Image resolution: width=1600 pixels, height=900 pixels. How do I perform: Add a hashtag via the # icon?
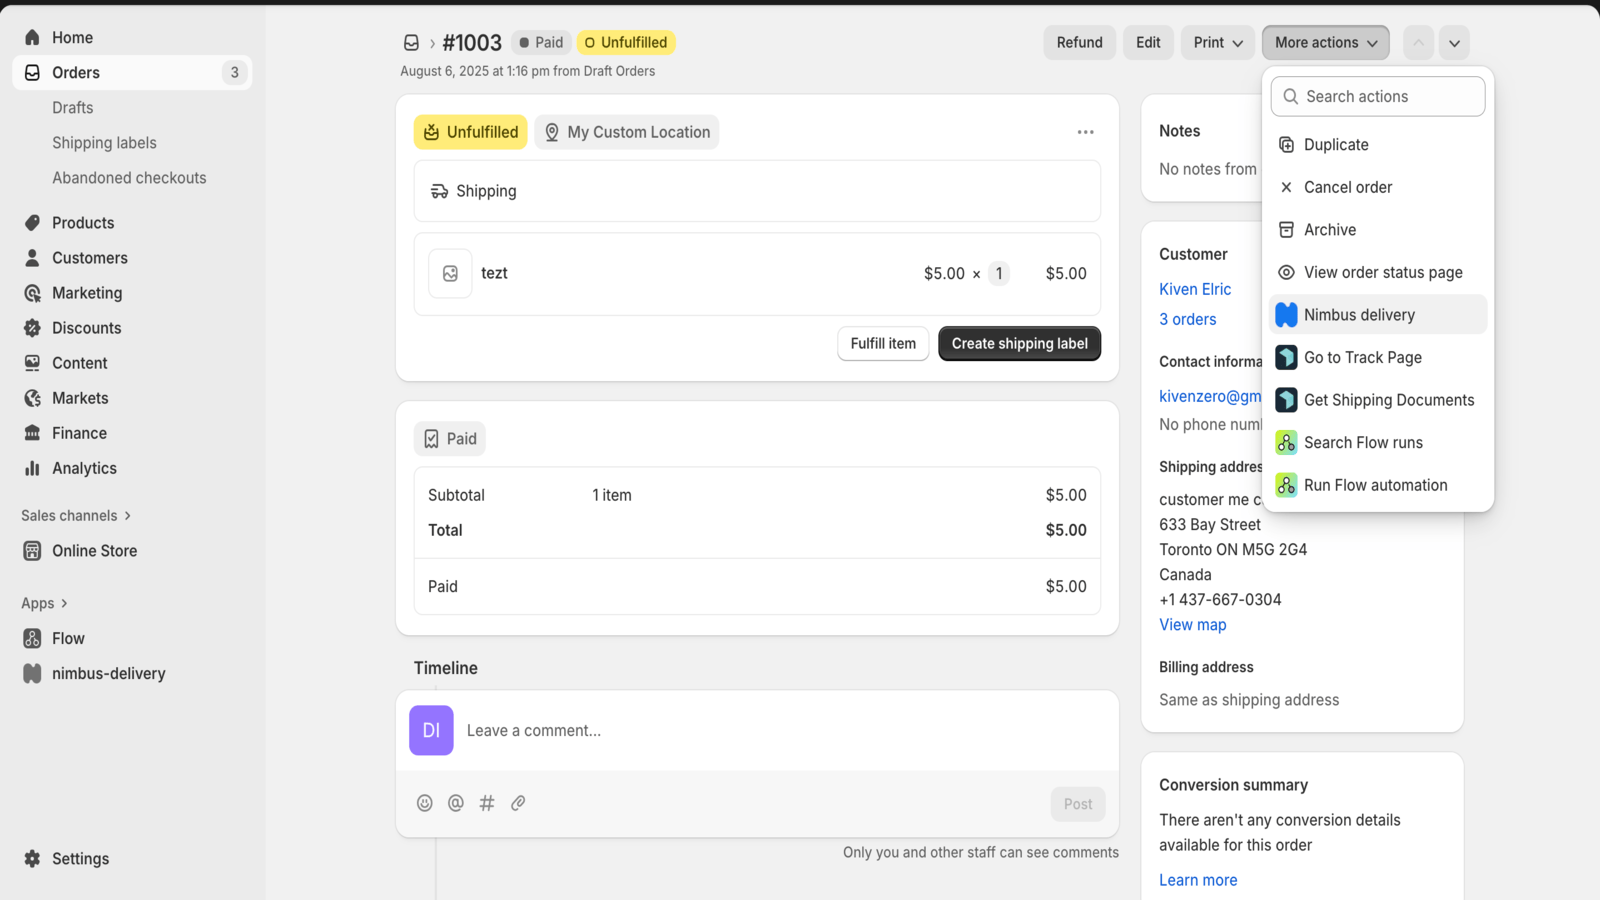[x=487, y=802]
